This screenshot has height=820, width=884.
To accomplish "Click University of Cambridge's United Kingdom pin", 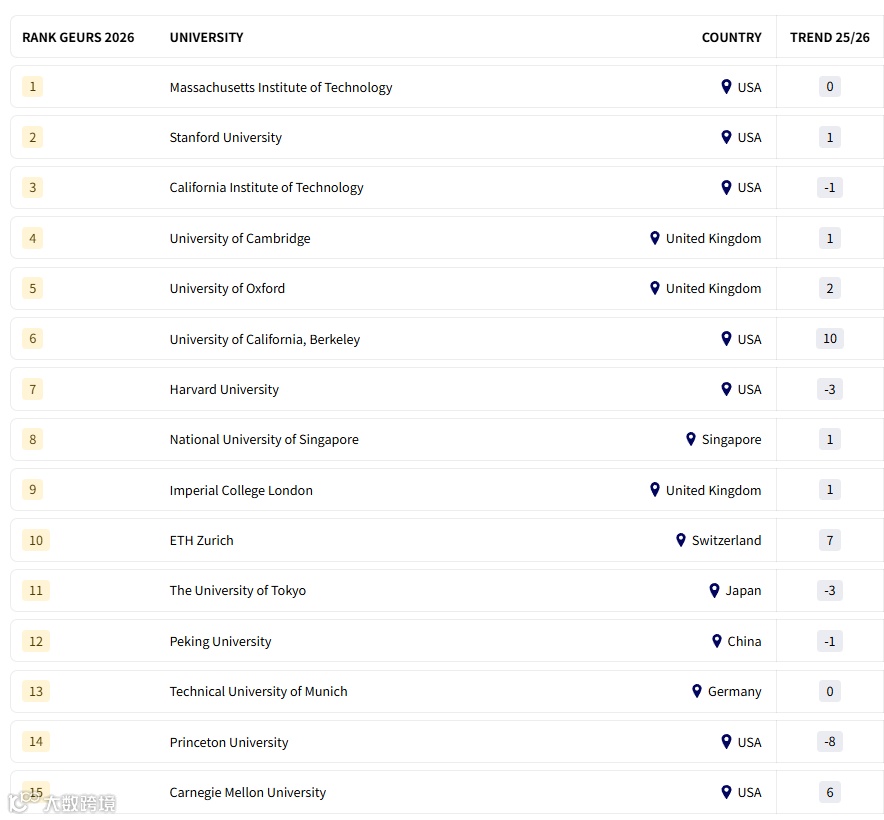I will tap(655, 238).
